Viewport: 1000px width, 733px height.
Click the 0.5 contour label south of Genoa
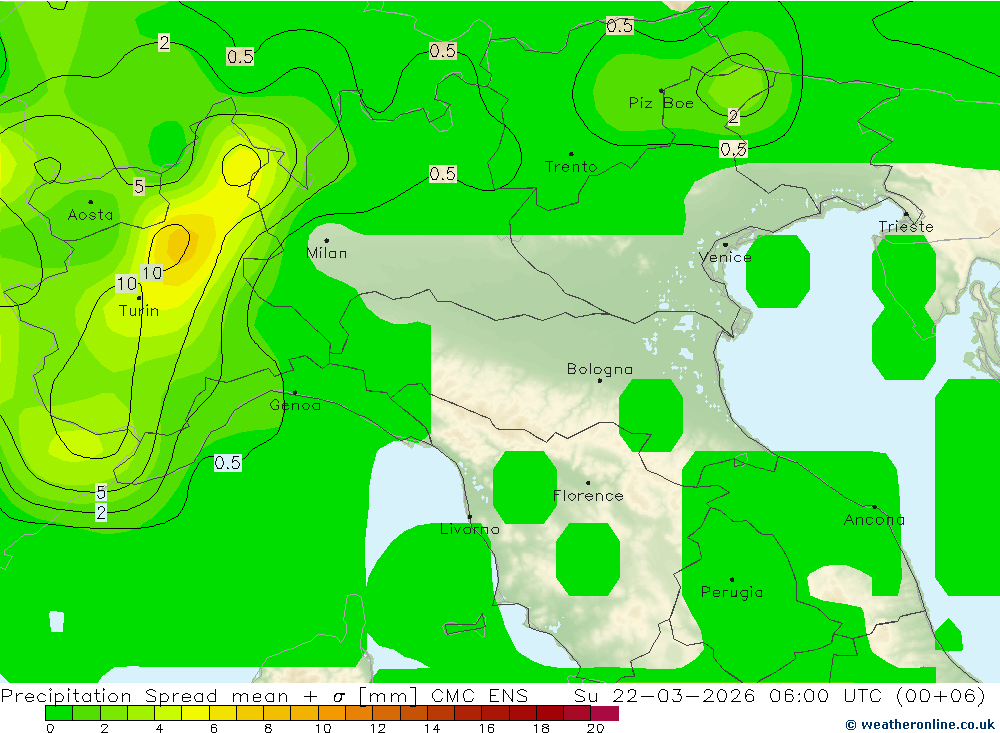(x=228, y=463)
